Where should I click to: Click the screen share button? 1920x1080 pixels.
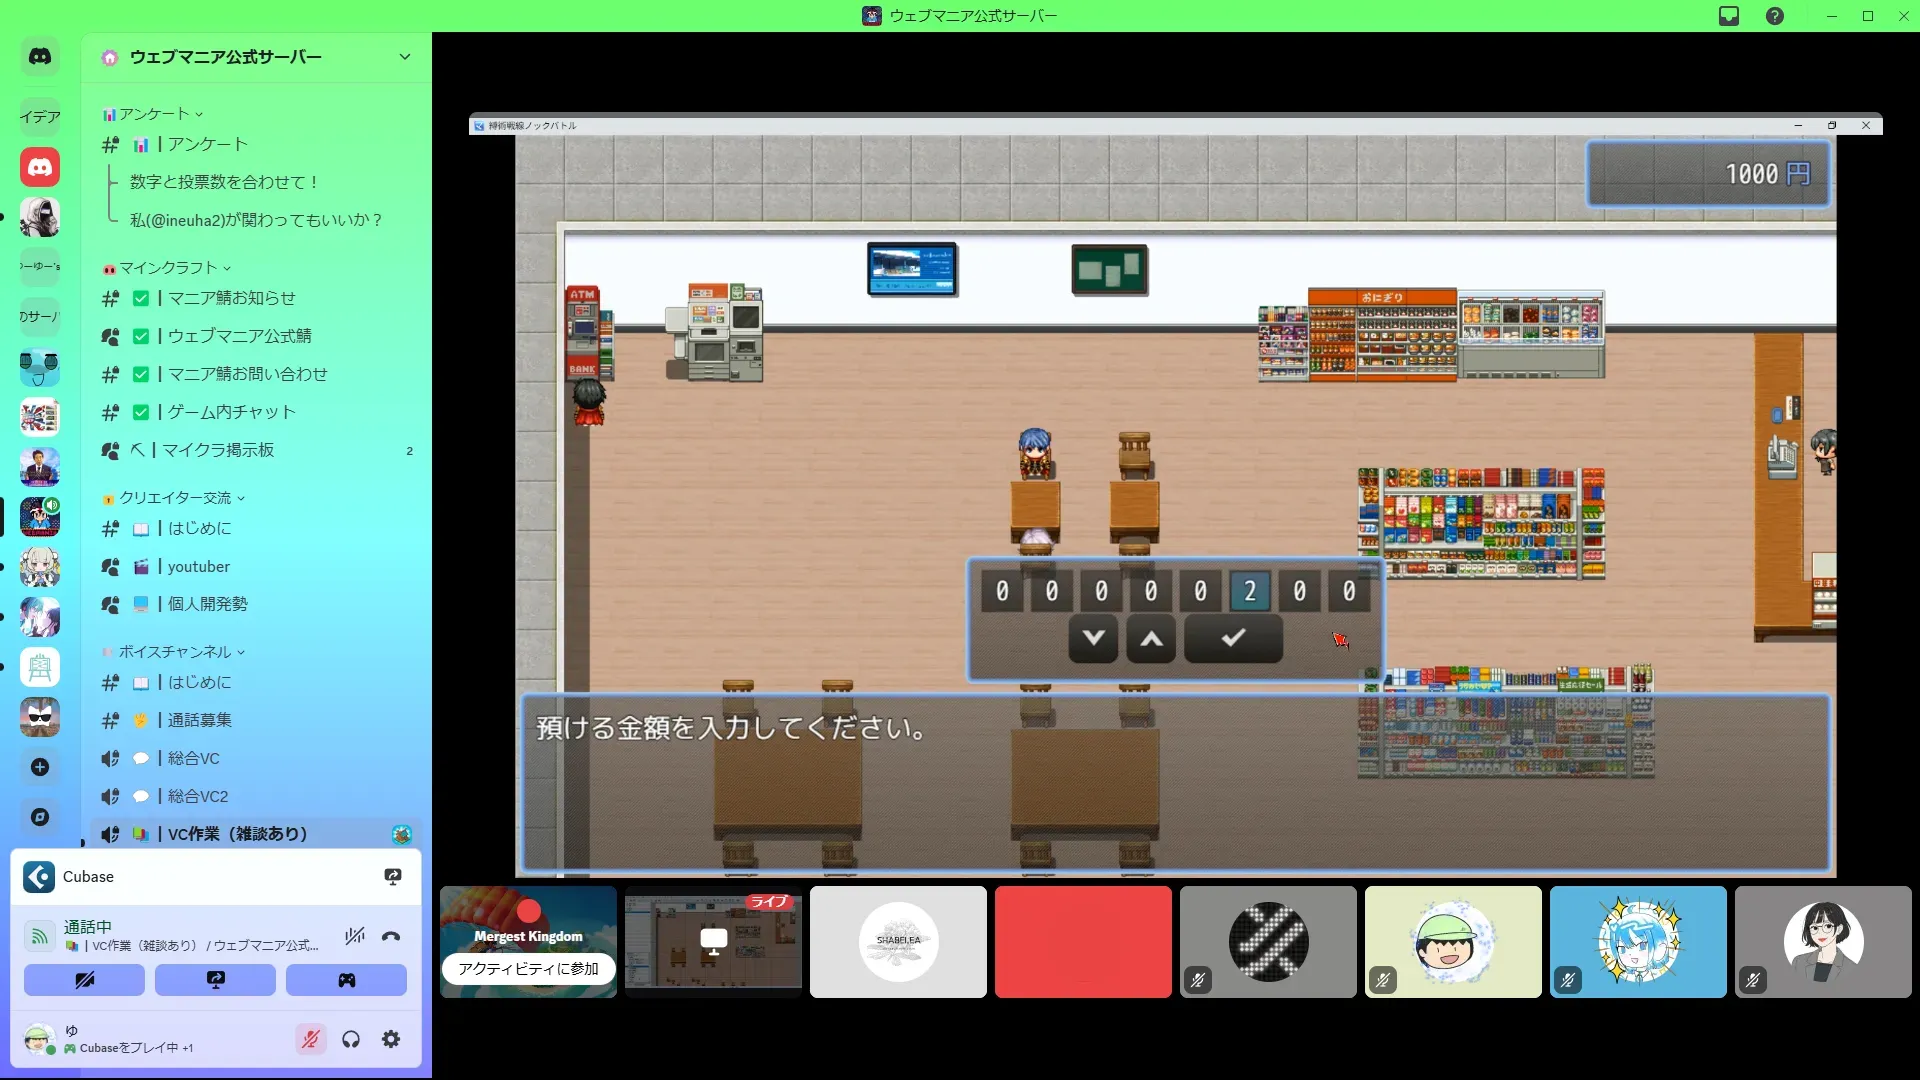tap(215, 980)
